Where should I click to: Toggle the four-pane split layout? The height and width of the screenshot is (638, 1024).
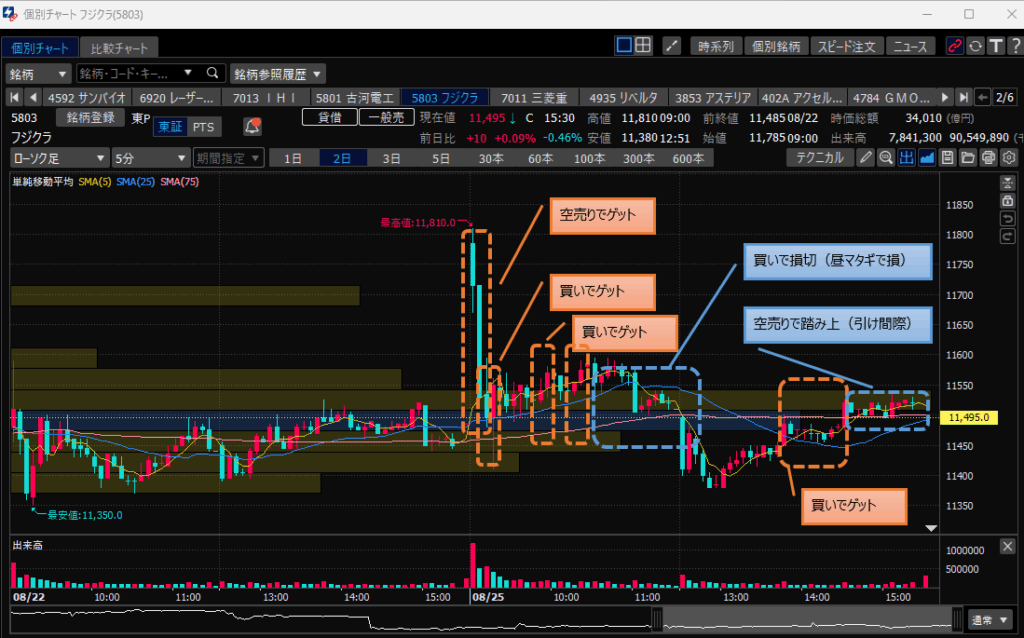(x=643, y=46)
